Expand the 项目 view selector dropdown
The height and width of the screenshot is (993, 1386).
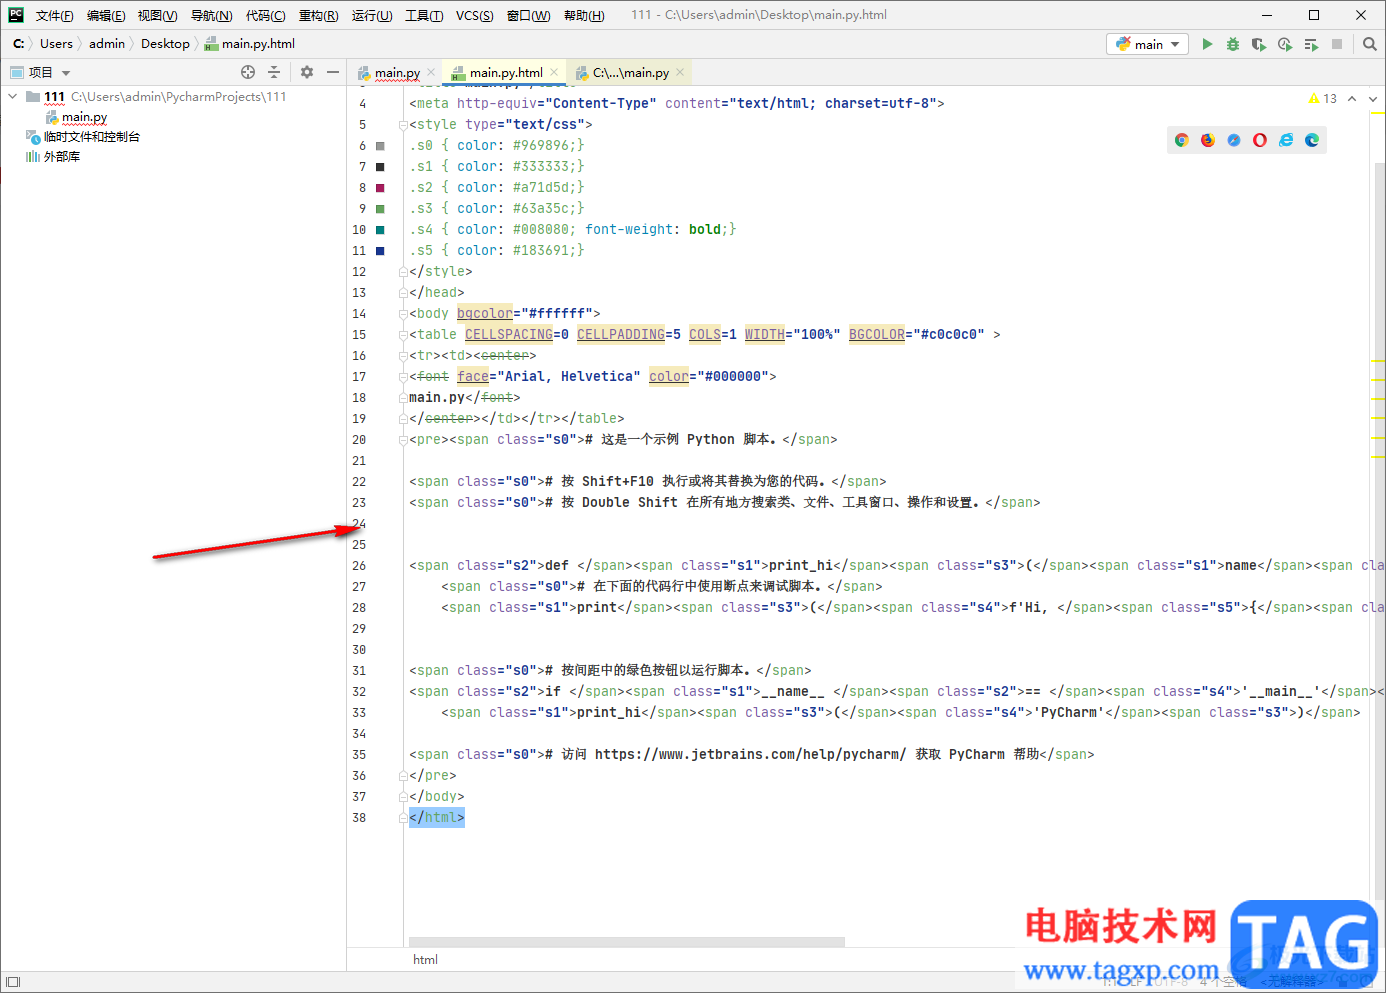(66, 73)
